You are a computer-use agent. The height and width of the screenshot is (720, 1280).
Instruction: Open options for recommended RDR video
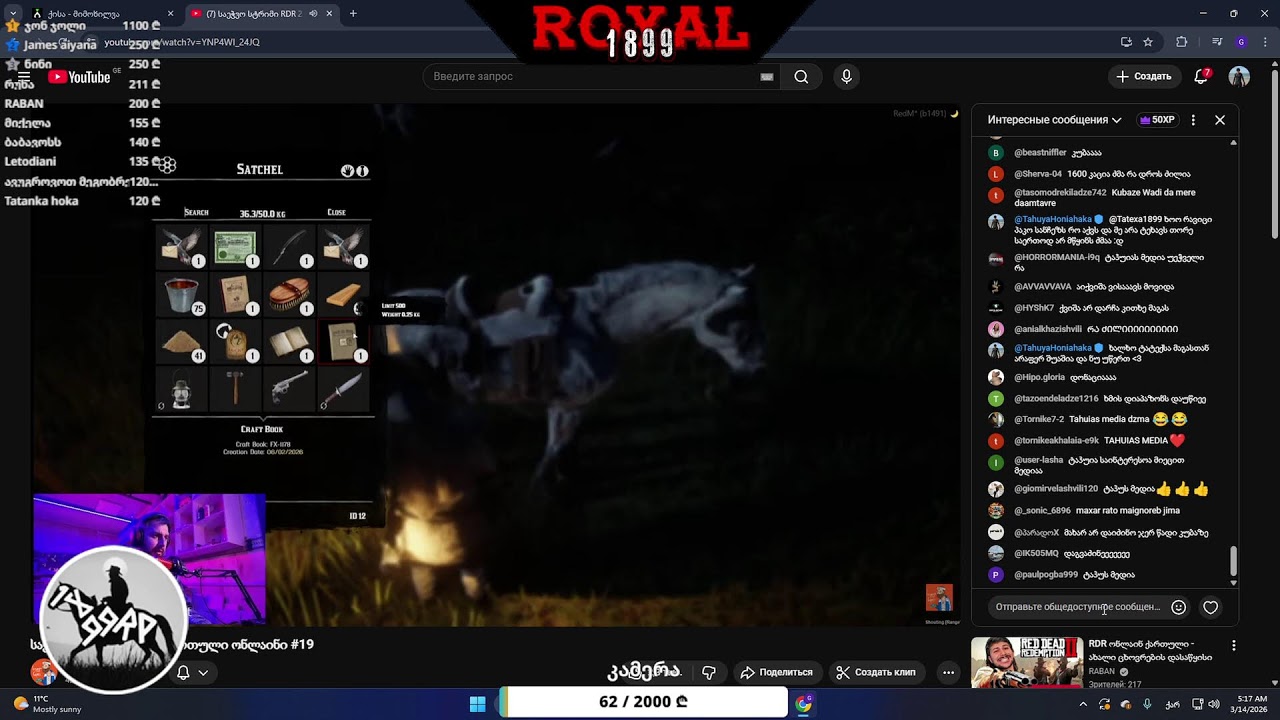(1234, 646)
